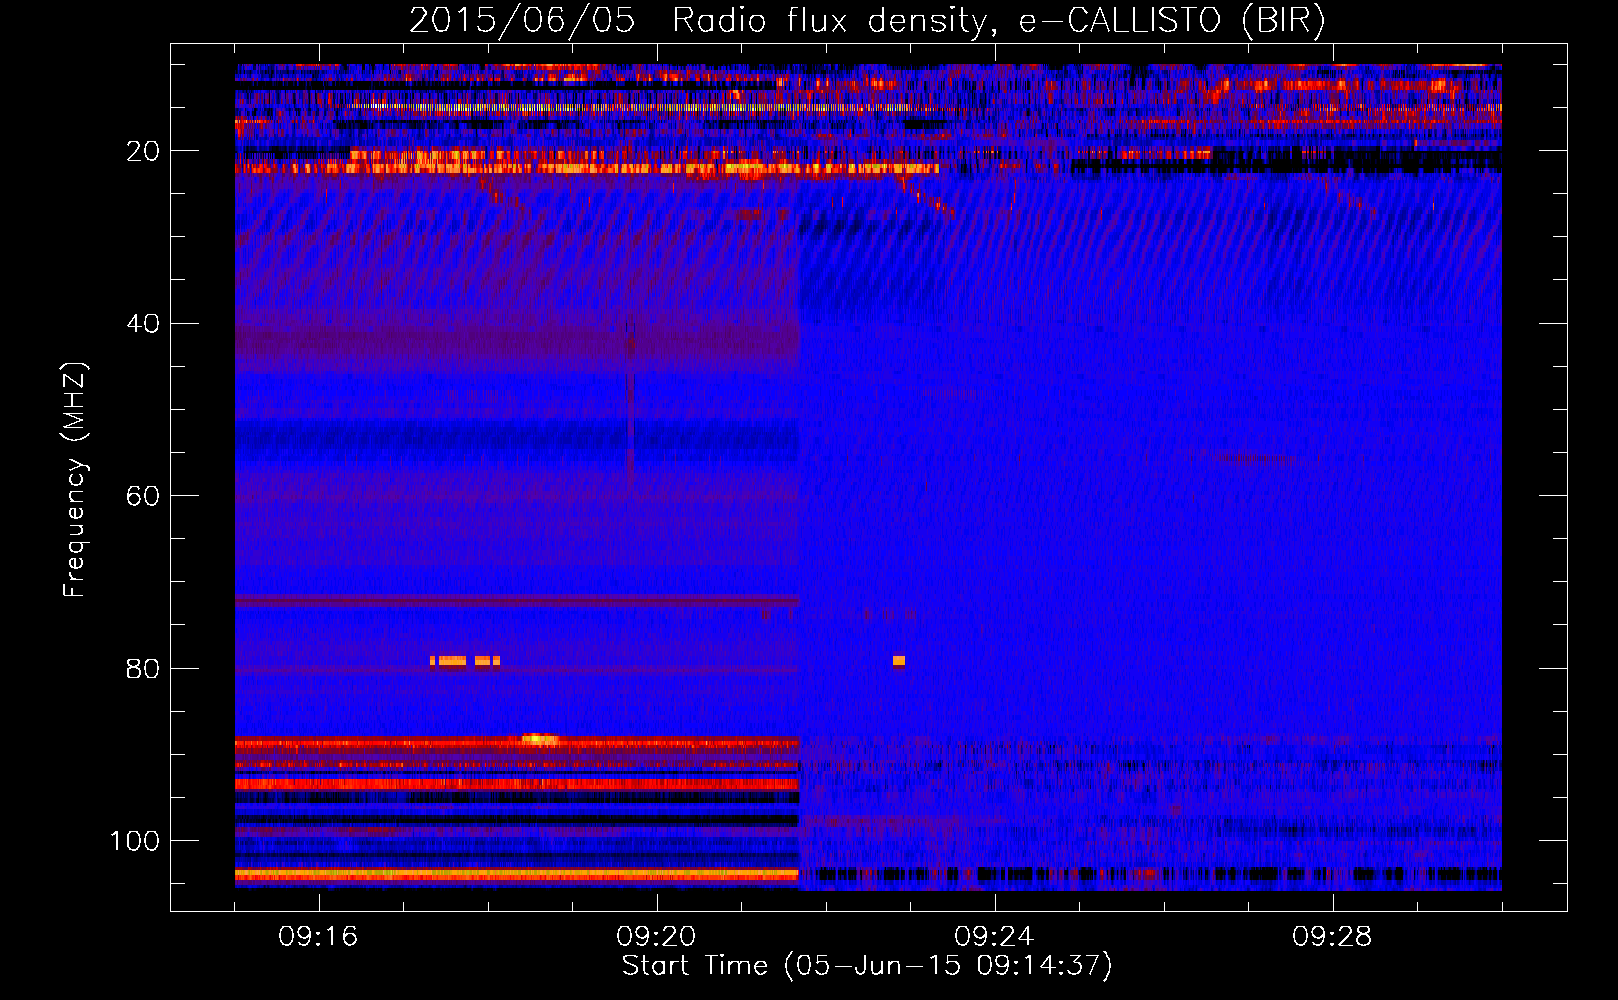Click the plot title "Radio flux density, e-CALLISTO (BIR)"

click(x=998, y=20)
